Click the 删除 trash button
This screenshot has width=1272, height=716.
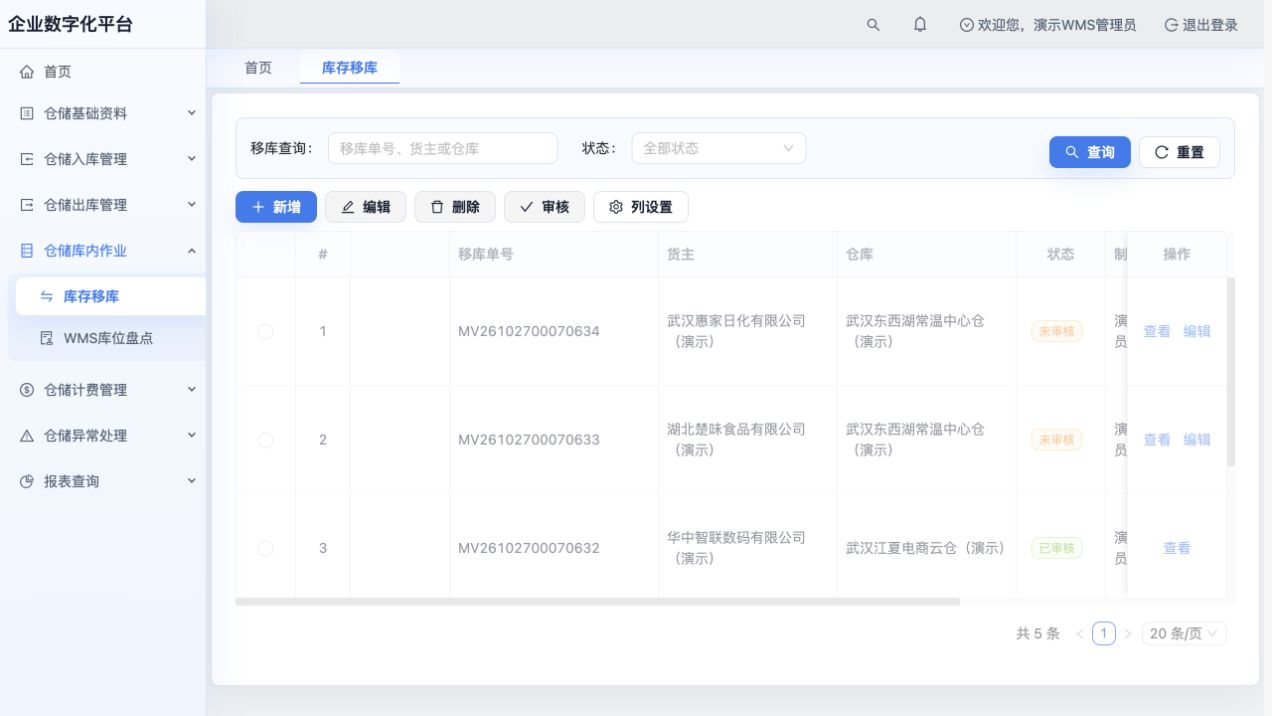pos(455,207)
